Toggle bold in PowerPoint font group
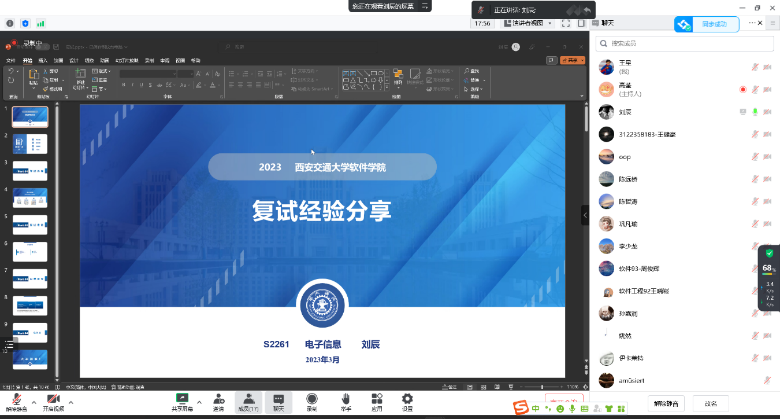The height and width of the screenshot is (419, 780). [123, 85]
